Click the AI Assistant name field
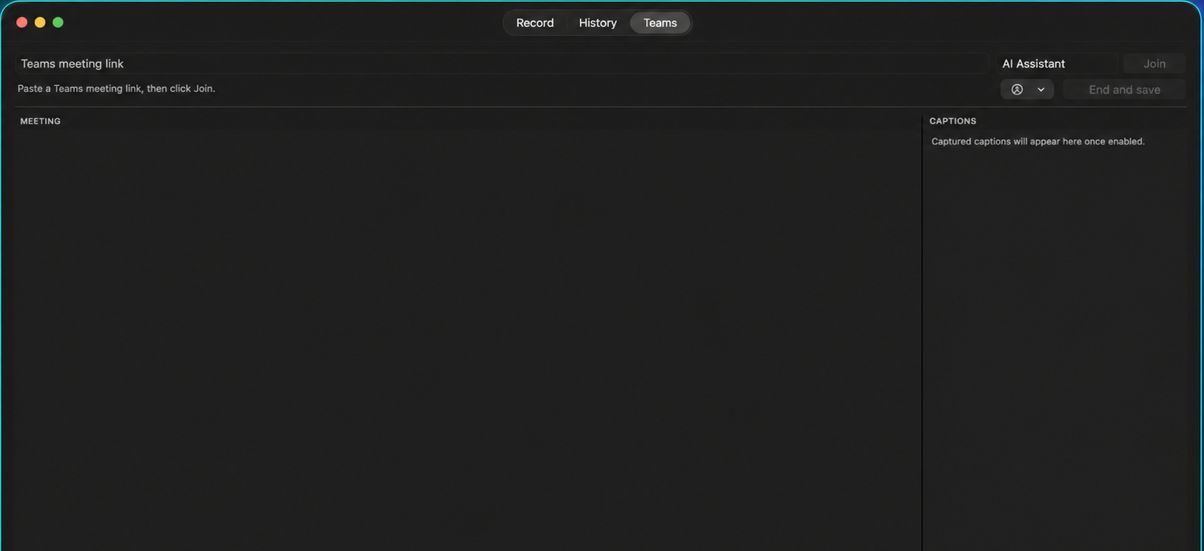Screen dimensions: 1204x551 coord(1057,64)
